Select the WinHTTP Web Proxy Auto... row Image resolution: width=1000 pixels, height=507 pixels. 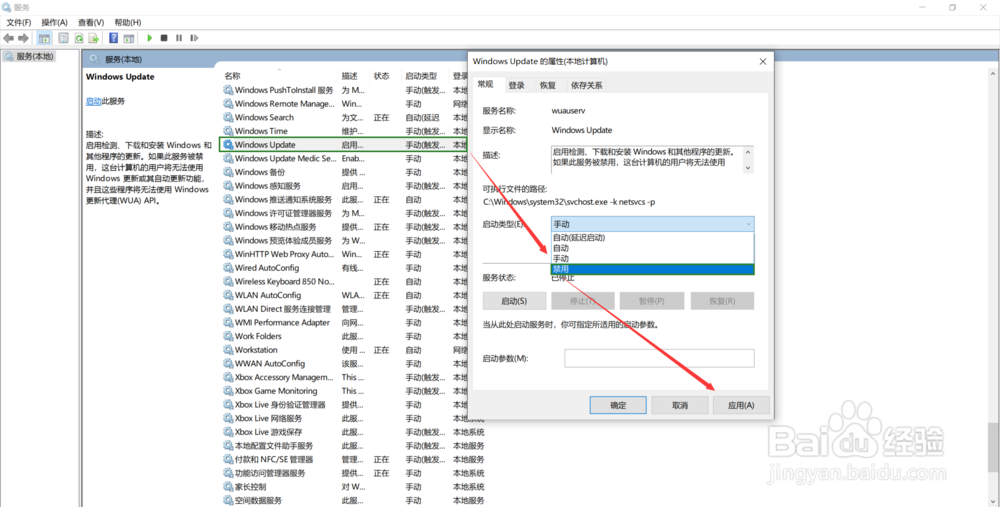point(344,254)
